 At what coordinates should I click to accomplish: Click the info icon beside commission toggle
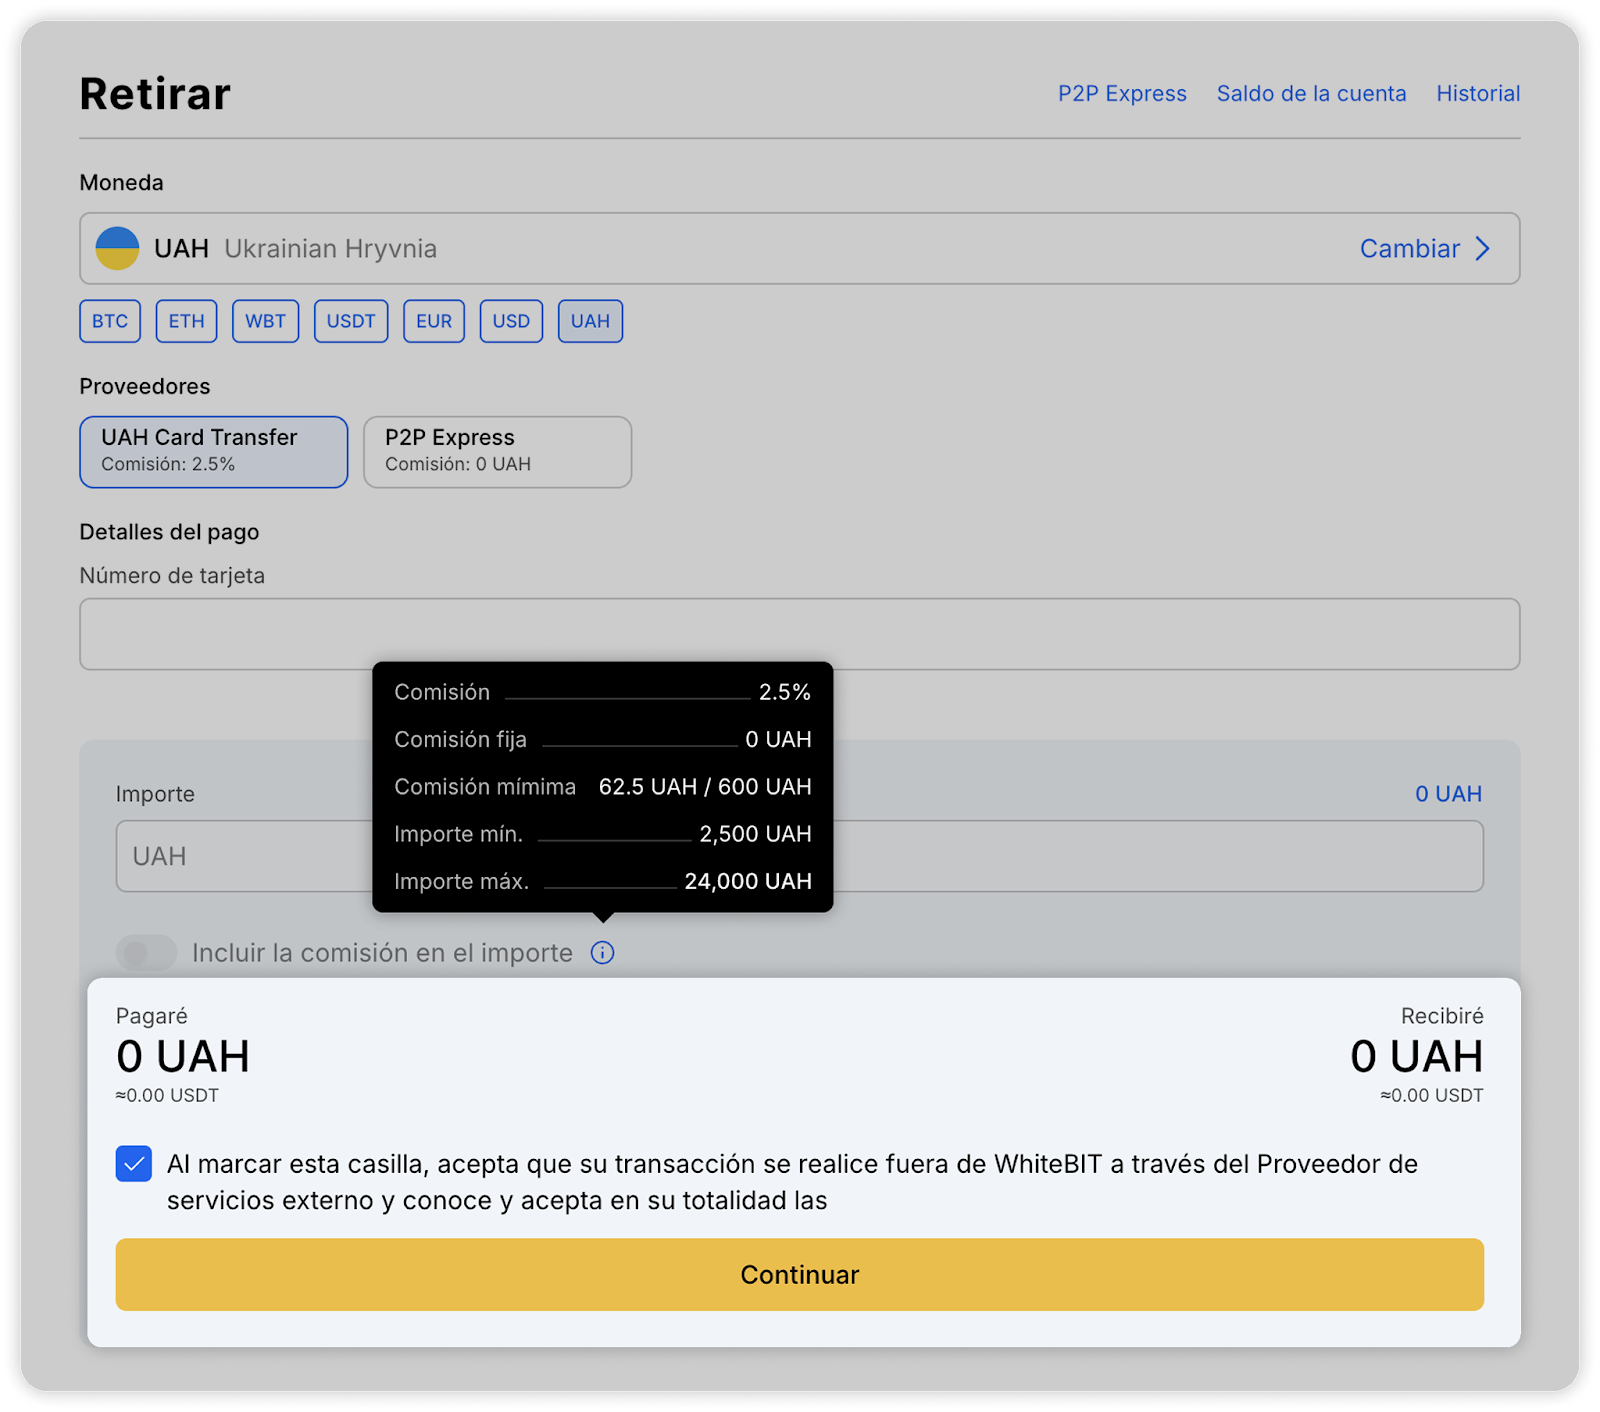click(602, 953)
